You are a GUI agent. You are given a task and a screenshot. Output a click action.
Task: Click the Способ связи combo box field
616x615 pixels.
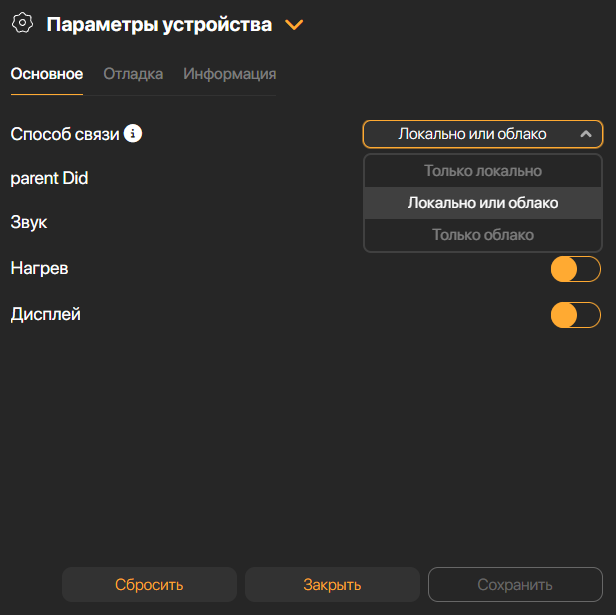coord(472,134)
